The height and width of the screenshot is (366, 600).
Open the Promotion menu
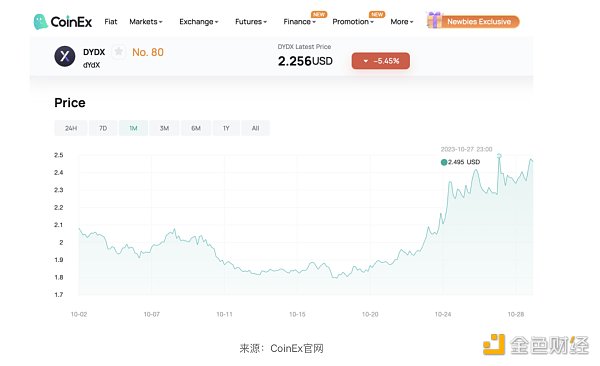pos(353,22)
